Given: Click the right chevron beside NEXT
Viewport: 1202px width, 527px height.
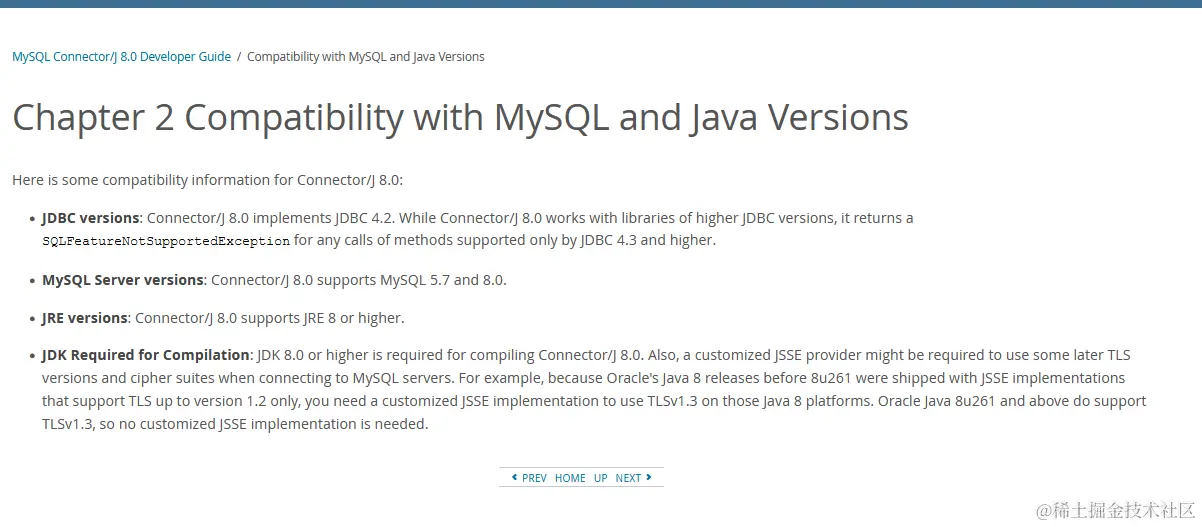Looking at the screenshot, I should (649, 477).
